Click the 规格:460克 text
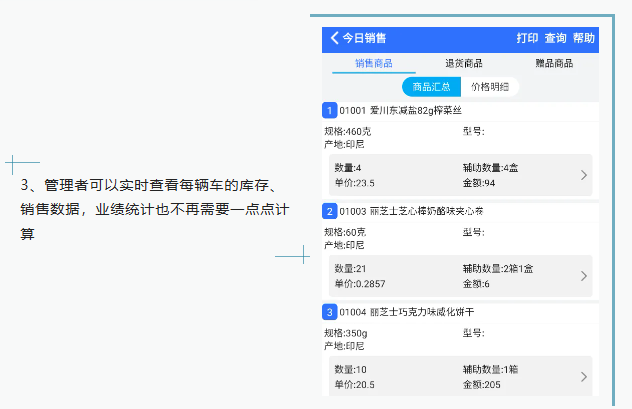Image resolution: width=632 pixels, height=409 pixels. (x=347, y=131)
